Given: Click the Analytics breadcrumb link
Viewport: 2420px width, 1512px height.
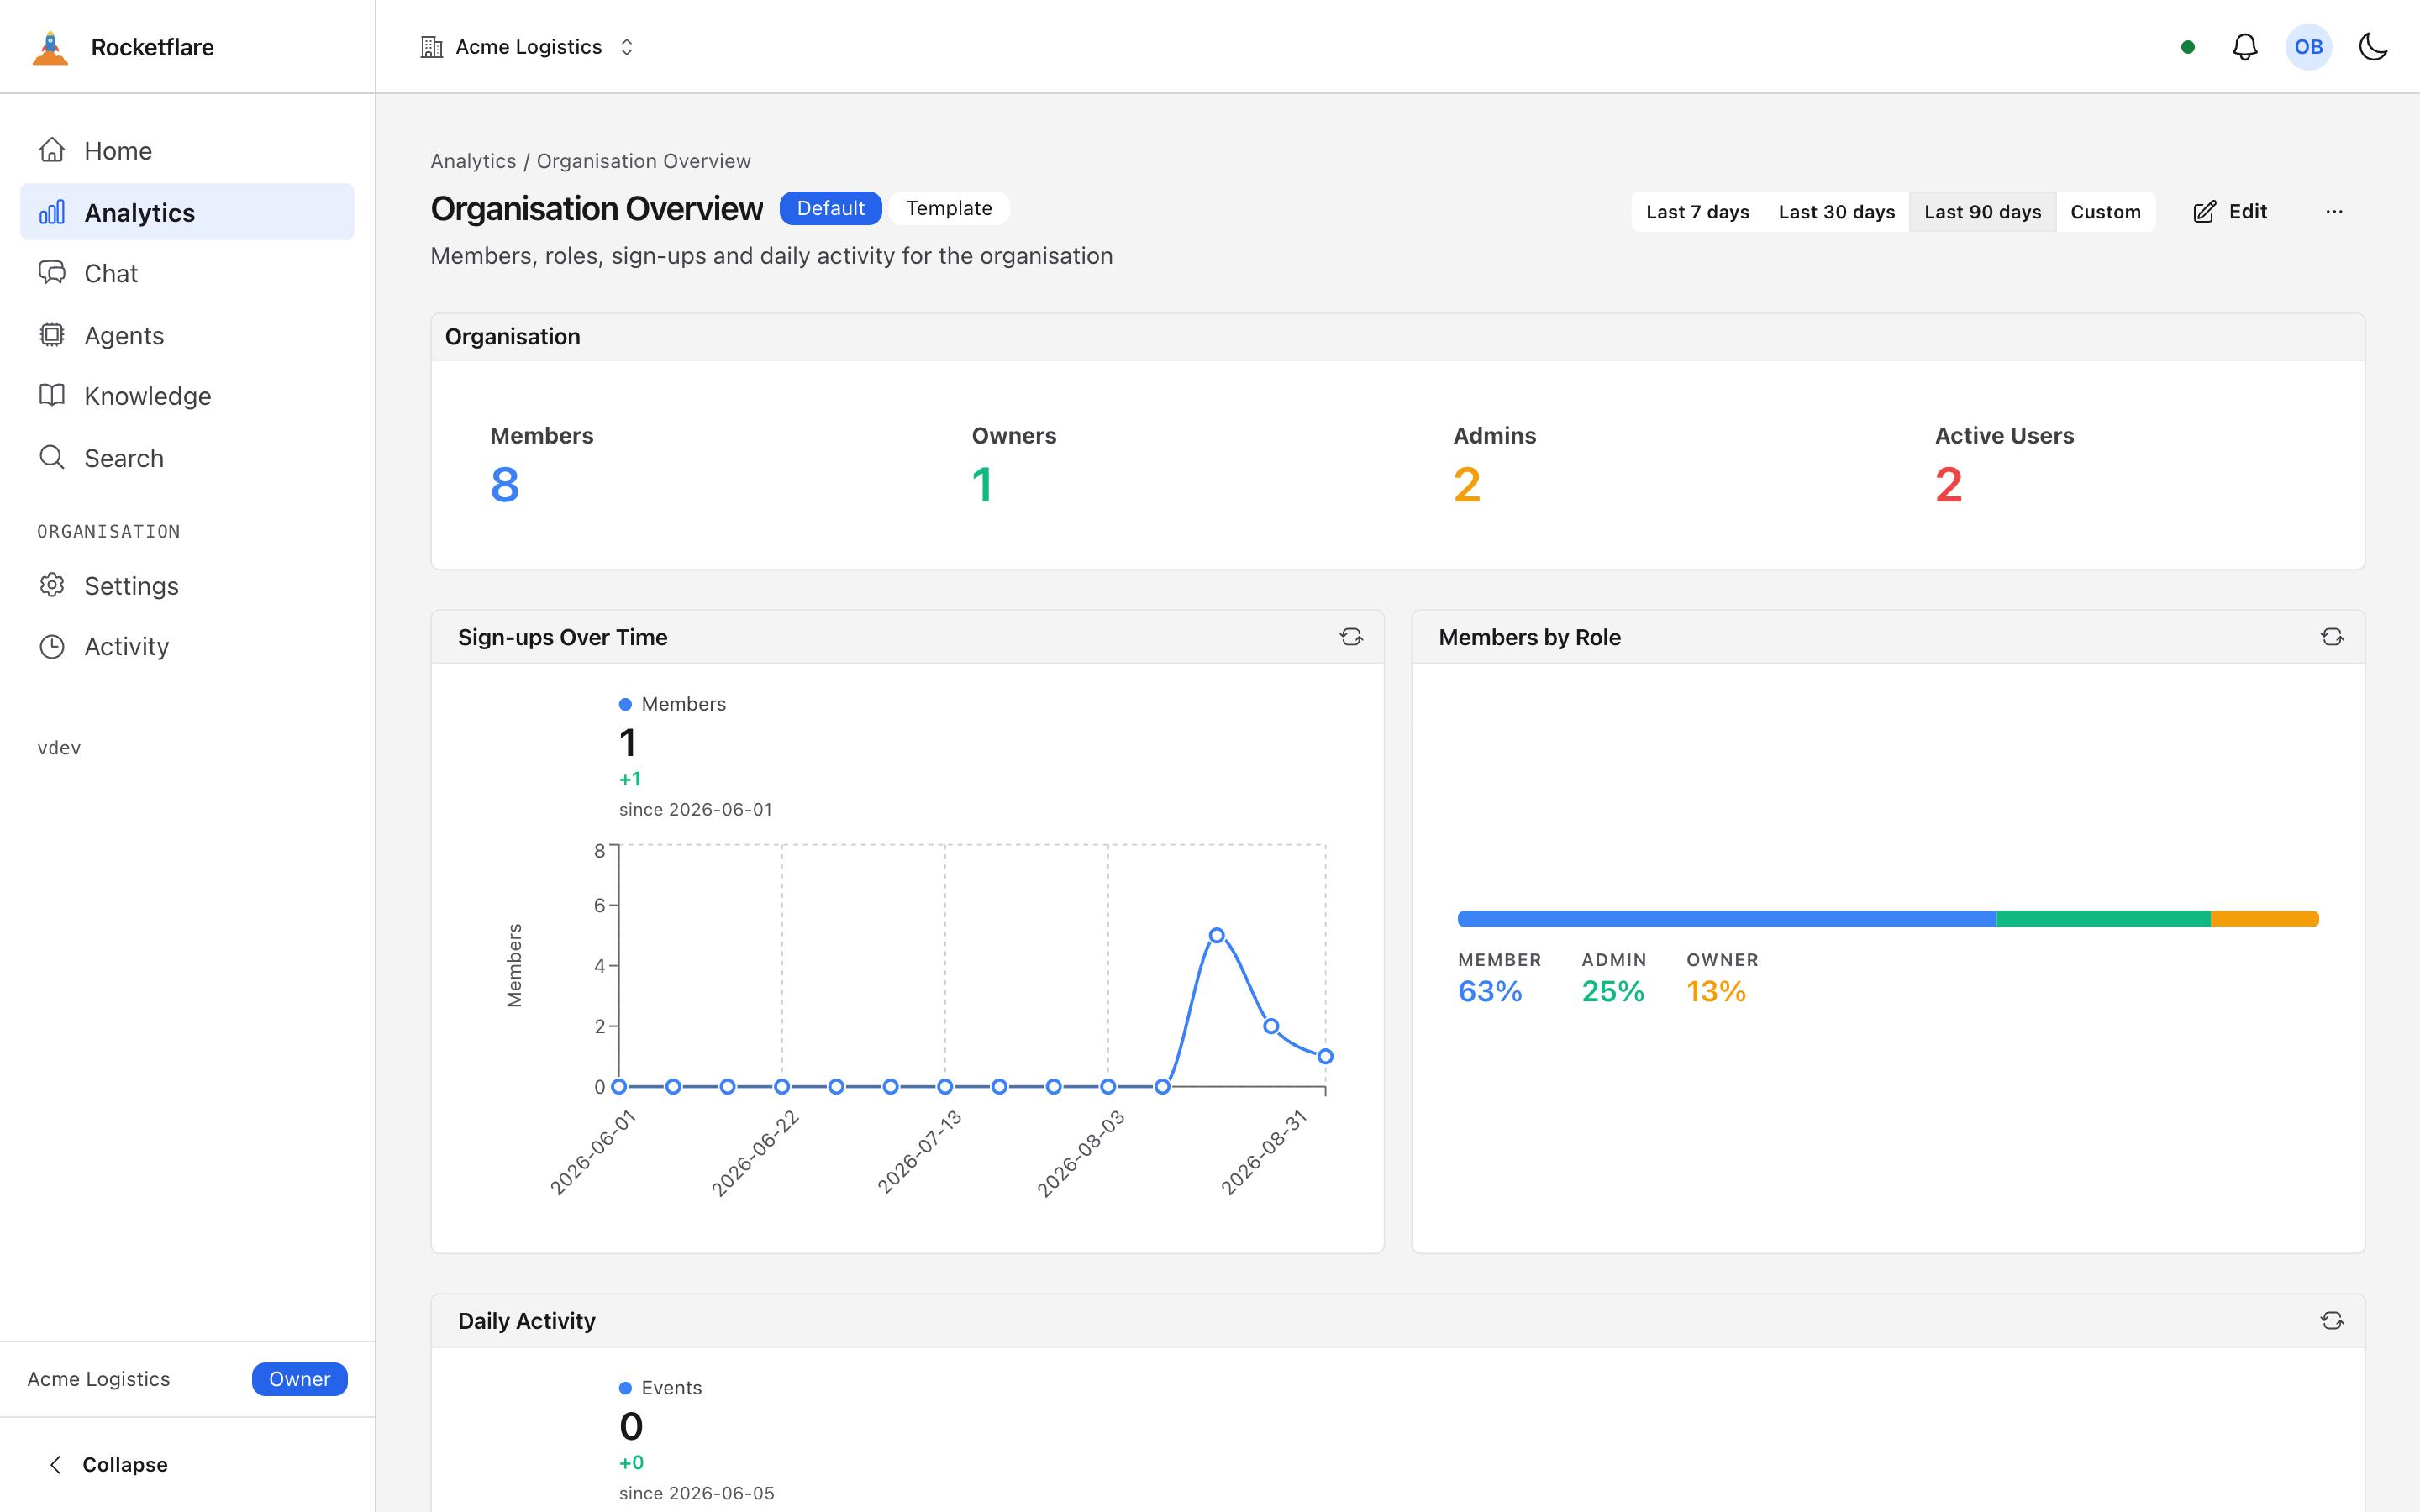Looking at the screenshot, I should coord(473,161).
